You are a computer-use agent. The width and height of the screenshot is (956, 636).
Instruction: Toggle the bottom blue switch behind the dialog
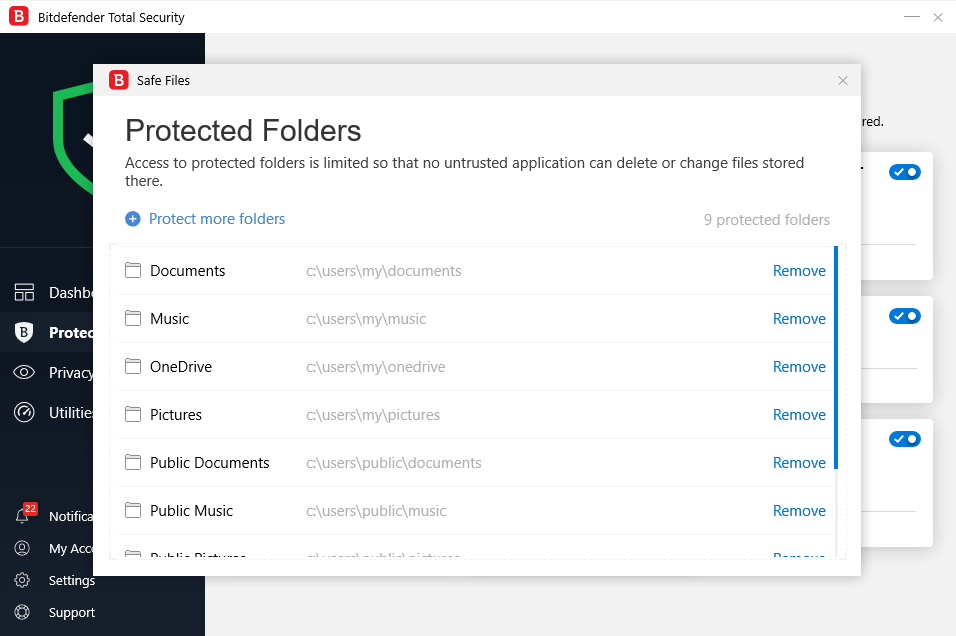coord(905,439)
